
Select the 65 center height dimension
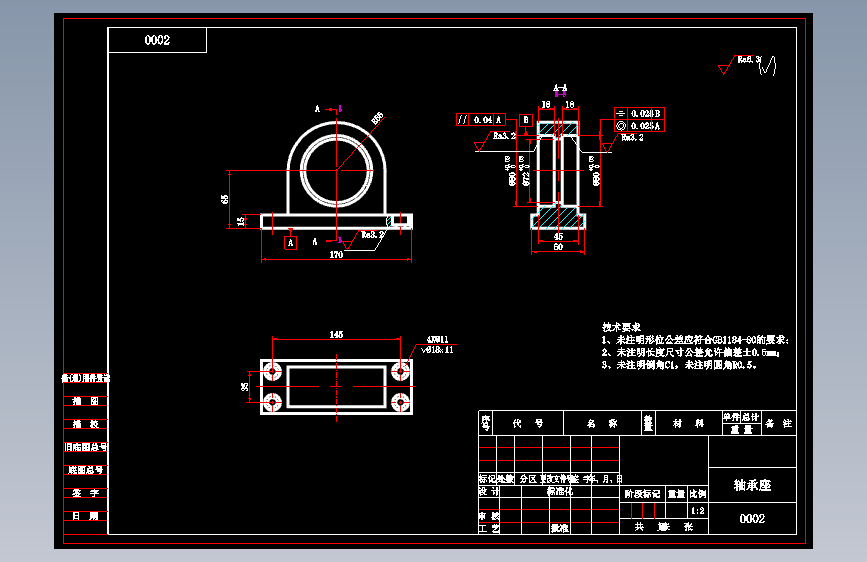[x=225, y=199]
